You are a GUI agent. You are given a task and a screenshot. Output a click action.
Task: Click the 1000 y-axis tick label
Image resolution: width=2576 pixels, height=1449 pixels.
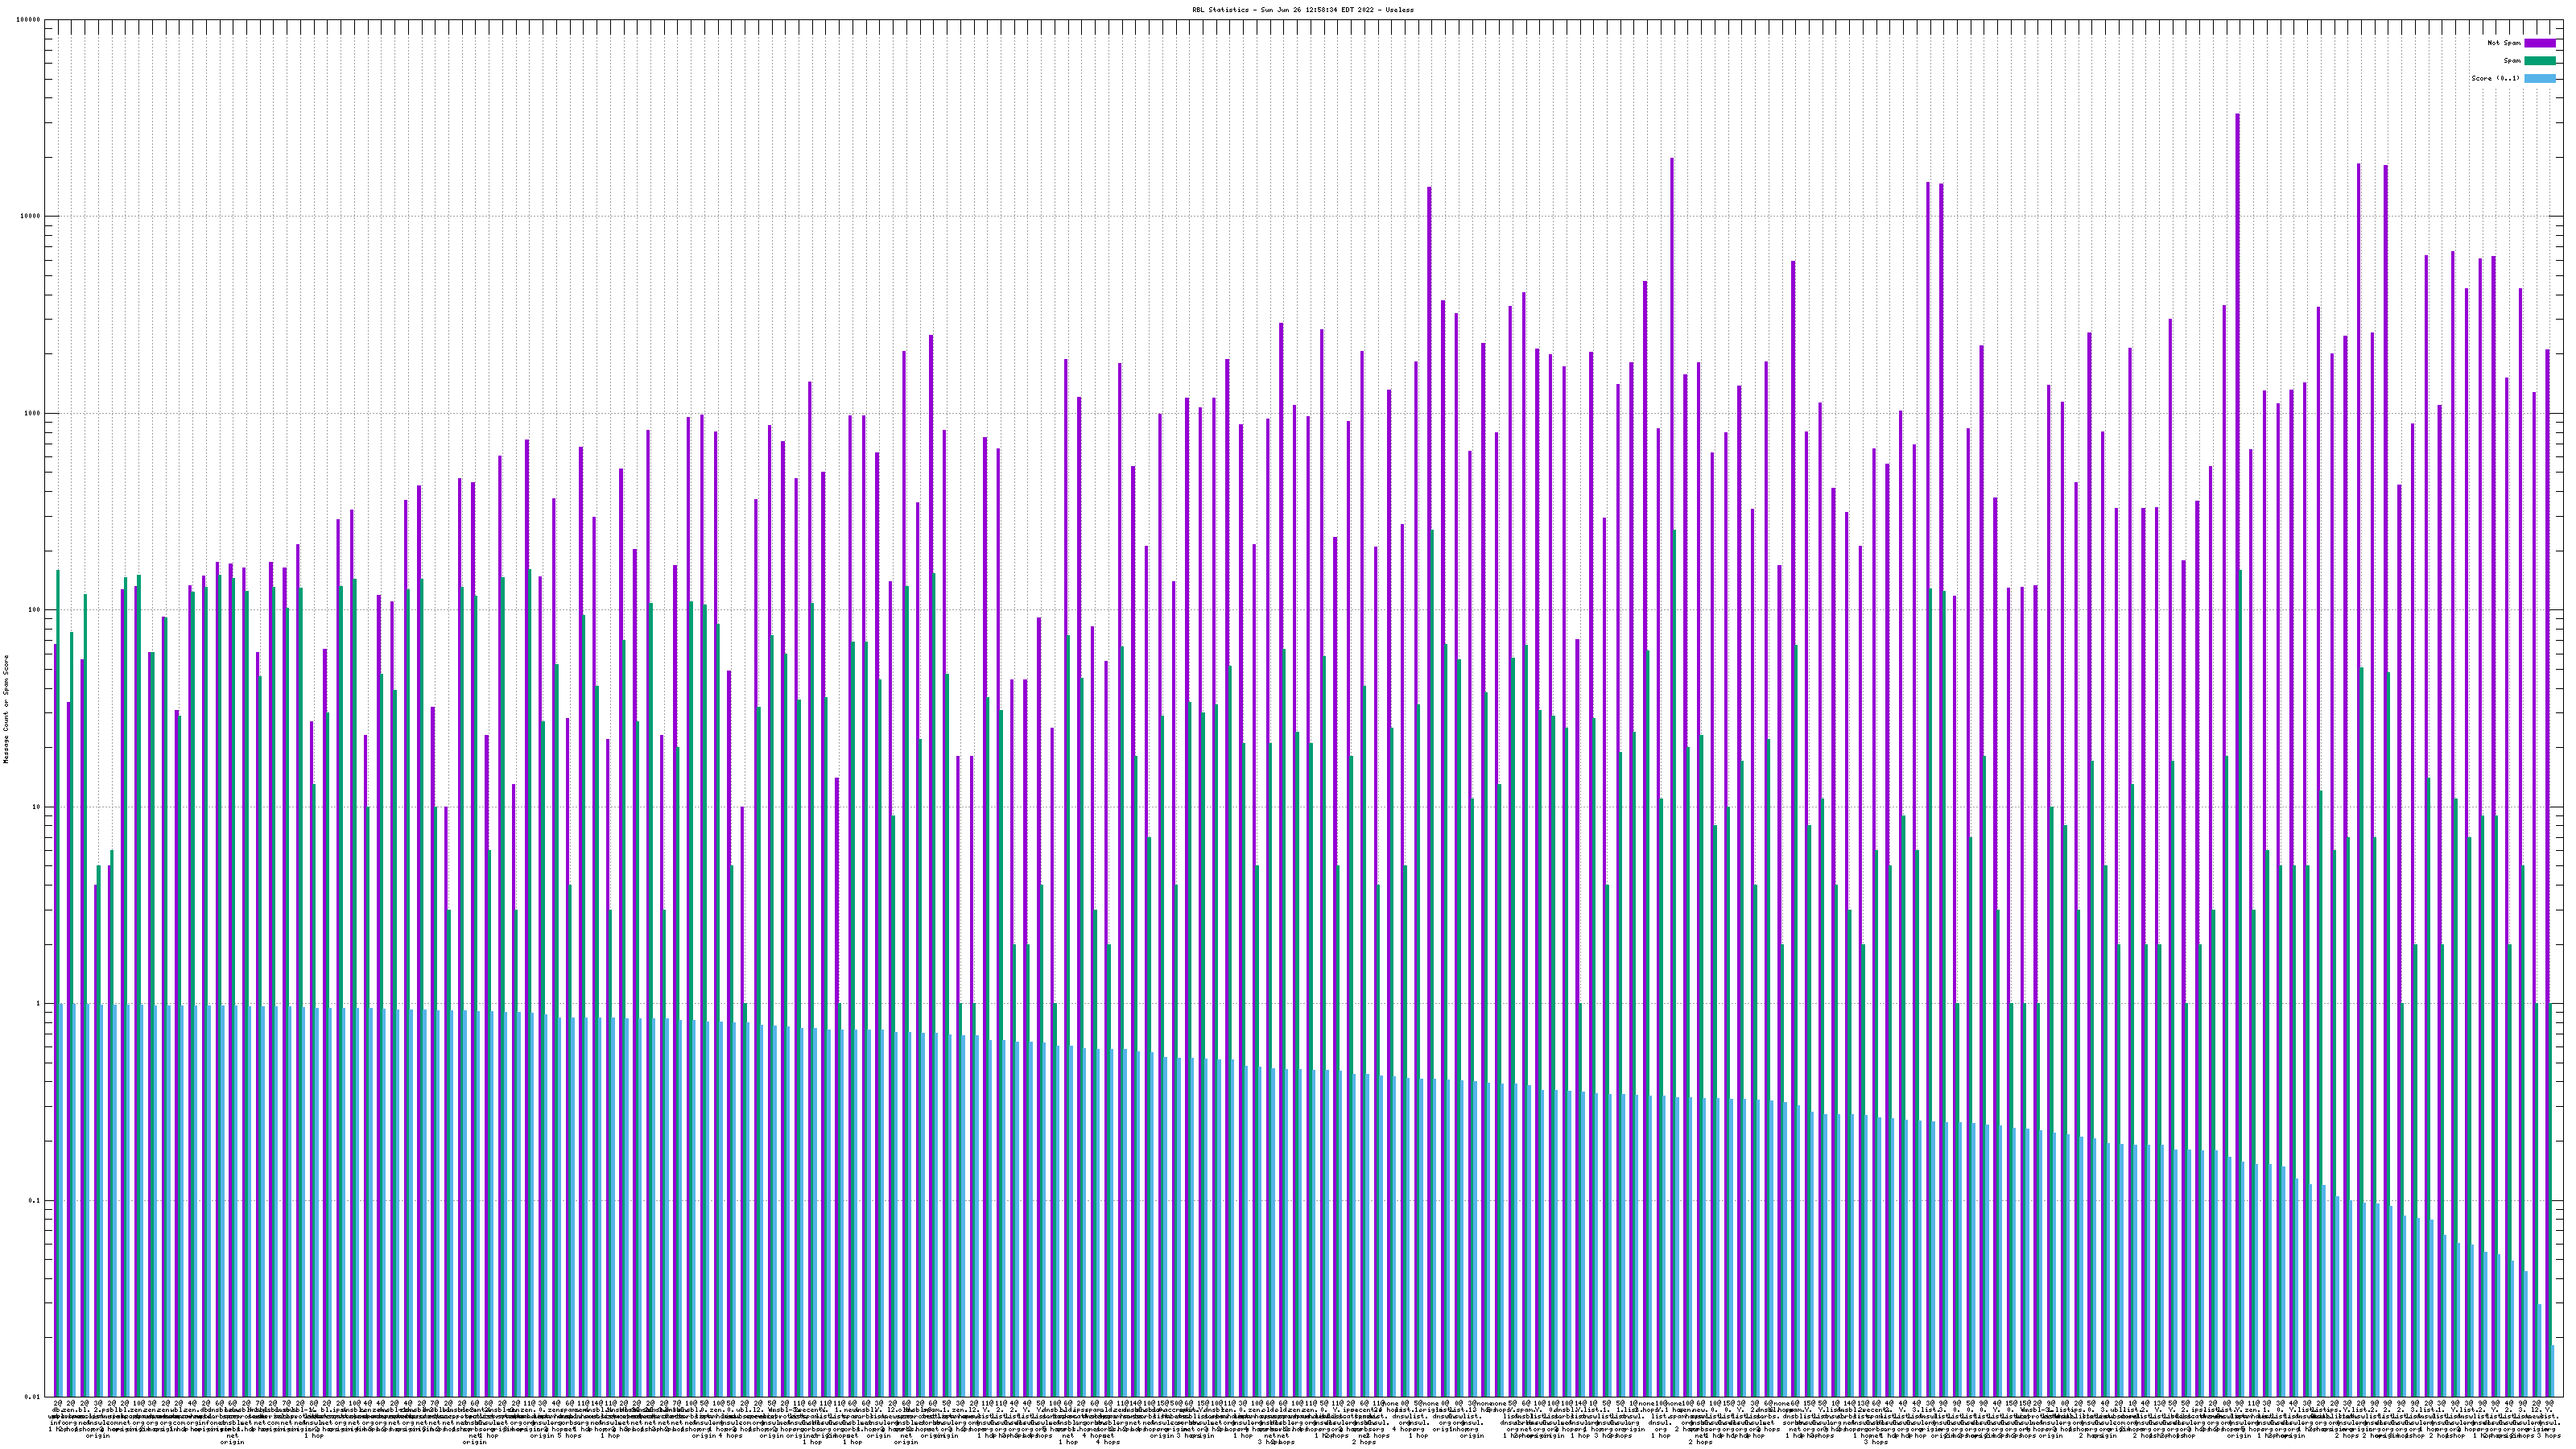click(x=33, y=414)
